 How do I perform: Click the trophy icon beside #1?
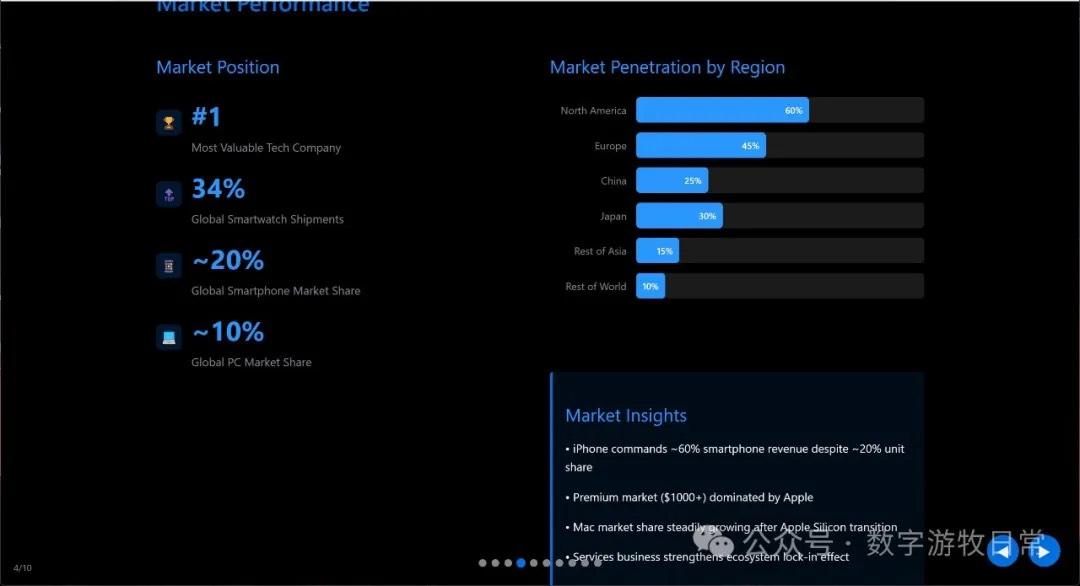tap(168, 122)
